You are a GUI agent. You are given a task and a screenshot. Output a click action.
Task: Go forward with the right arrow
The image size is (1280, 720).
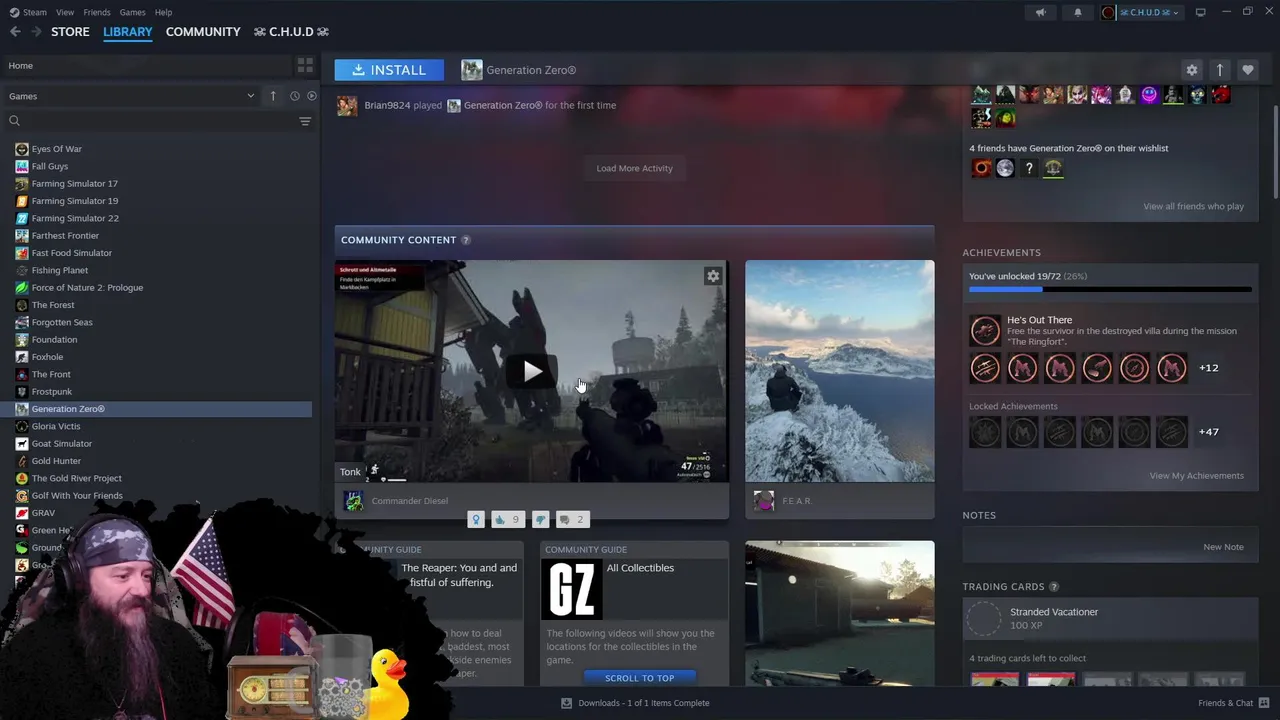pyautogui.click(x=36, y=32)
